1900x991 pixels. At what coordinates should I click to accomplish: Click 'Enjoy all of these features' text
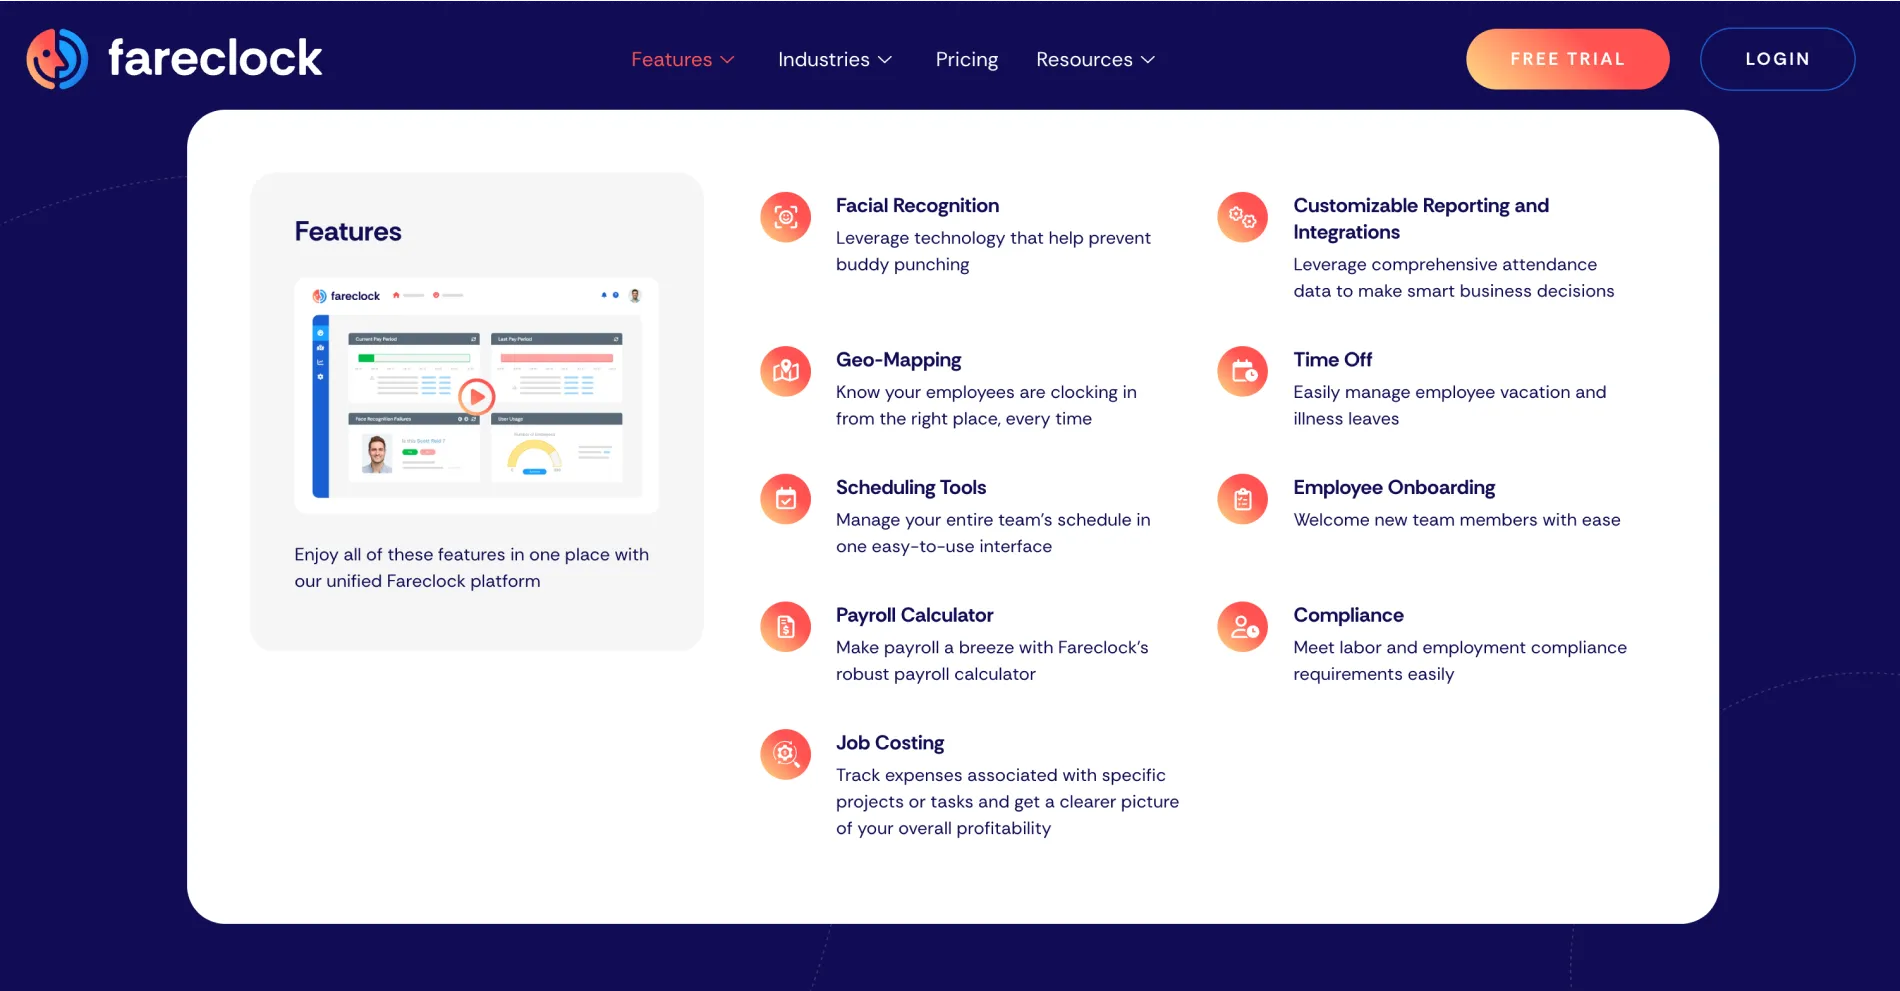(x=472, y=567)
